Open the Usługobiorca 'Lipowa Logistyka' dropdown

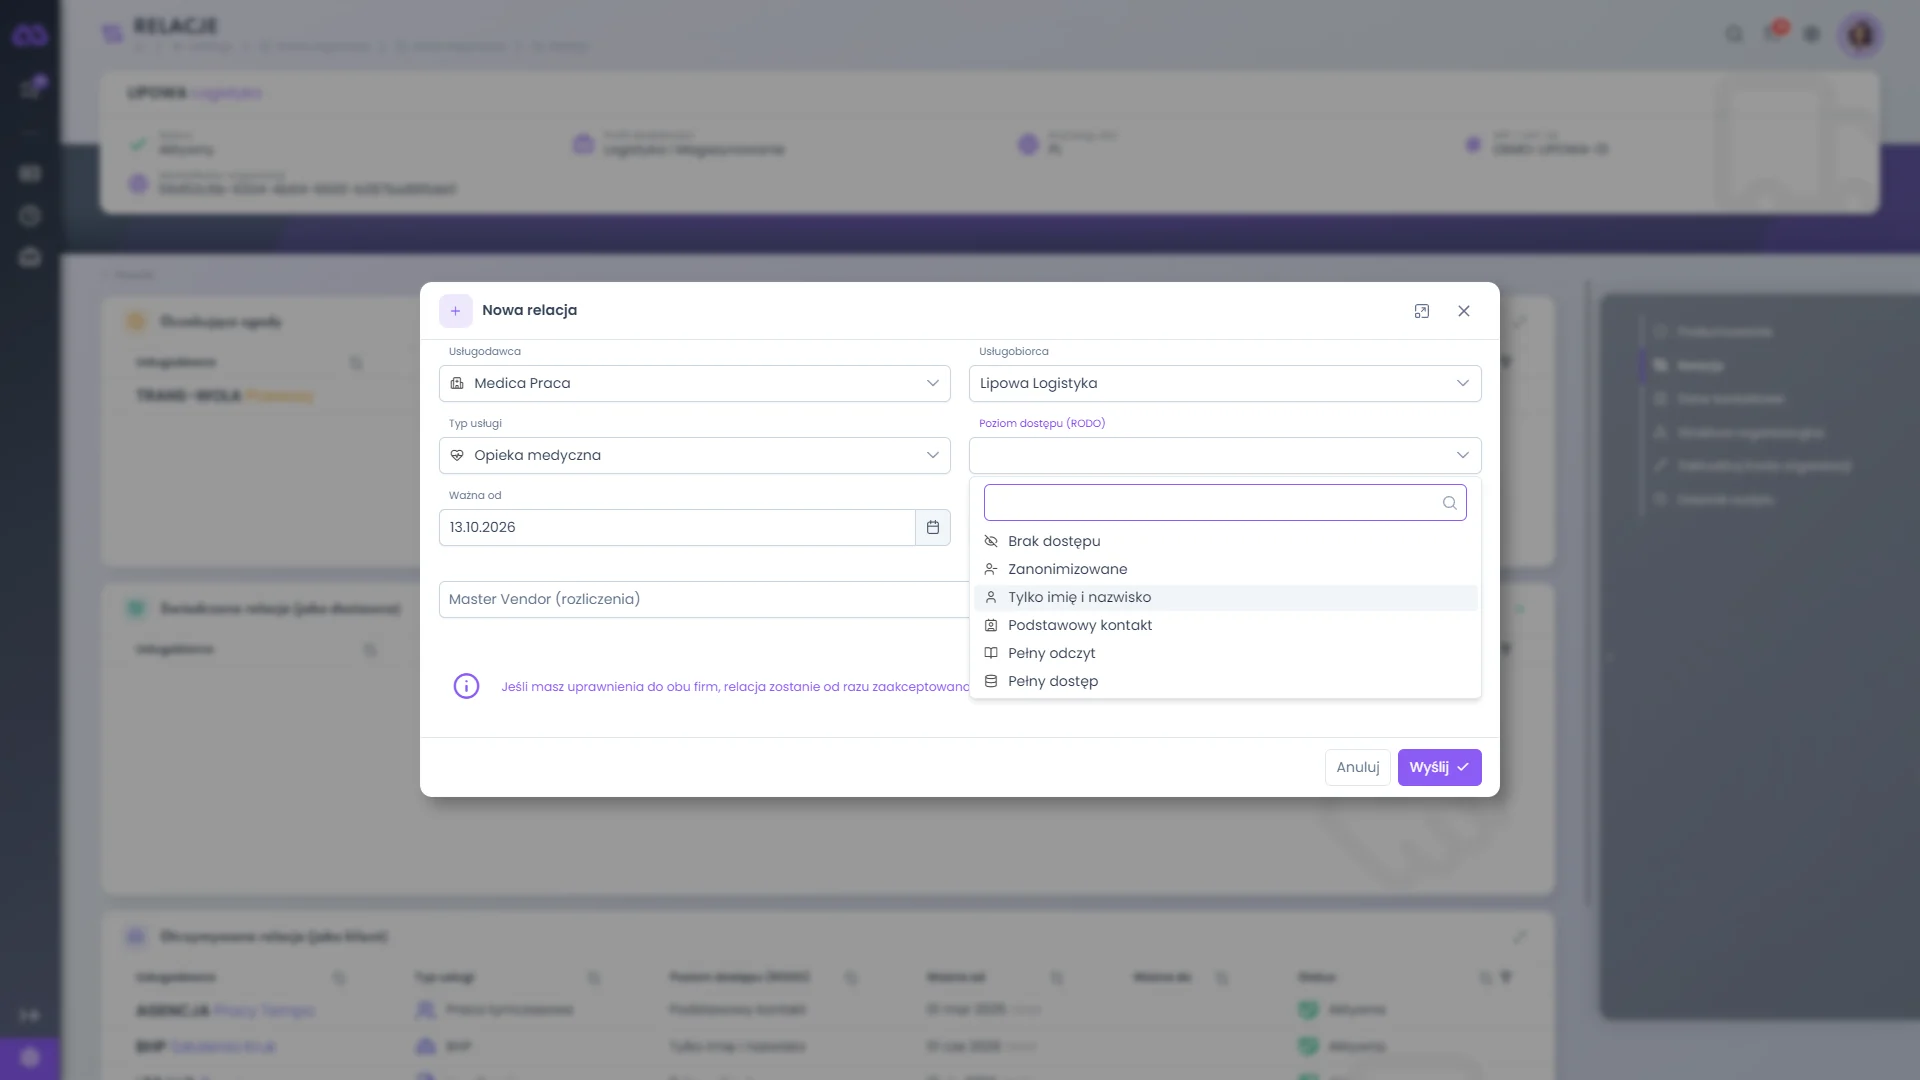coord(1225,383)
